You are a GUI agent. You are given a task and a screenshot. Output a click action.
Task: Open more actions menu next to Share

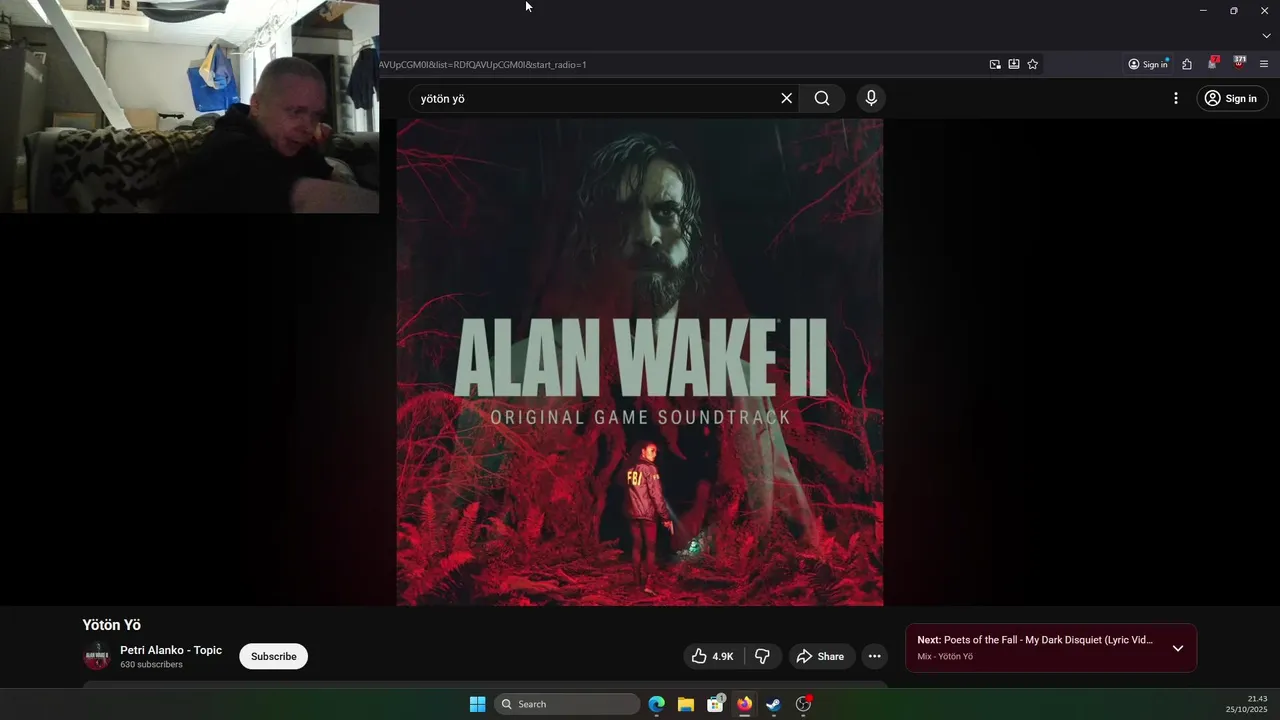(x=874, y=656)
